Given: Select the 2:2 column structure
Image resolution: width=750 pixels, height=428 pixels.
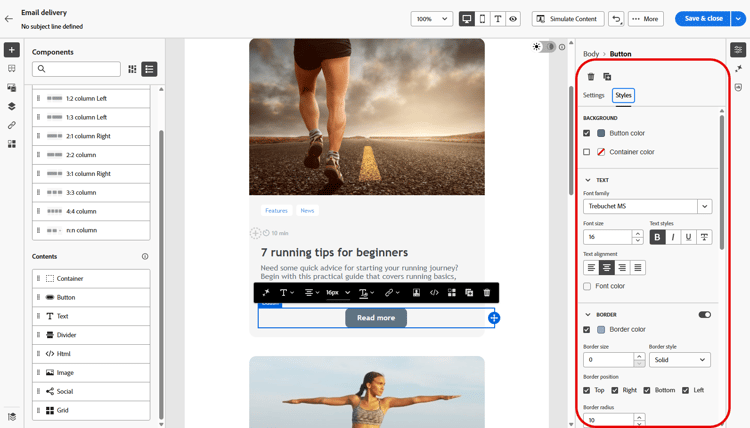Looking at the screenshot, I should click(x=91, y=155).
